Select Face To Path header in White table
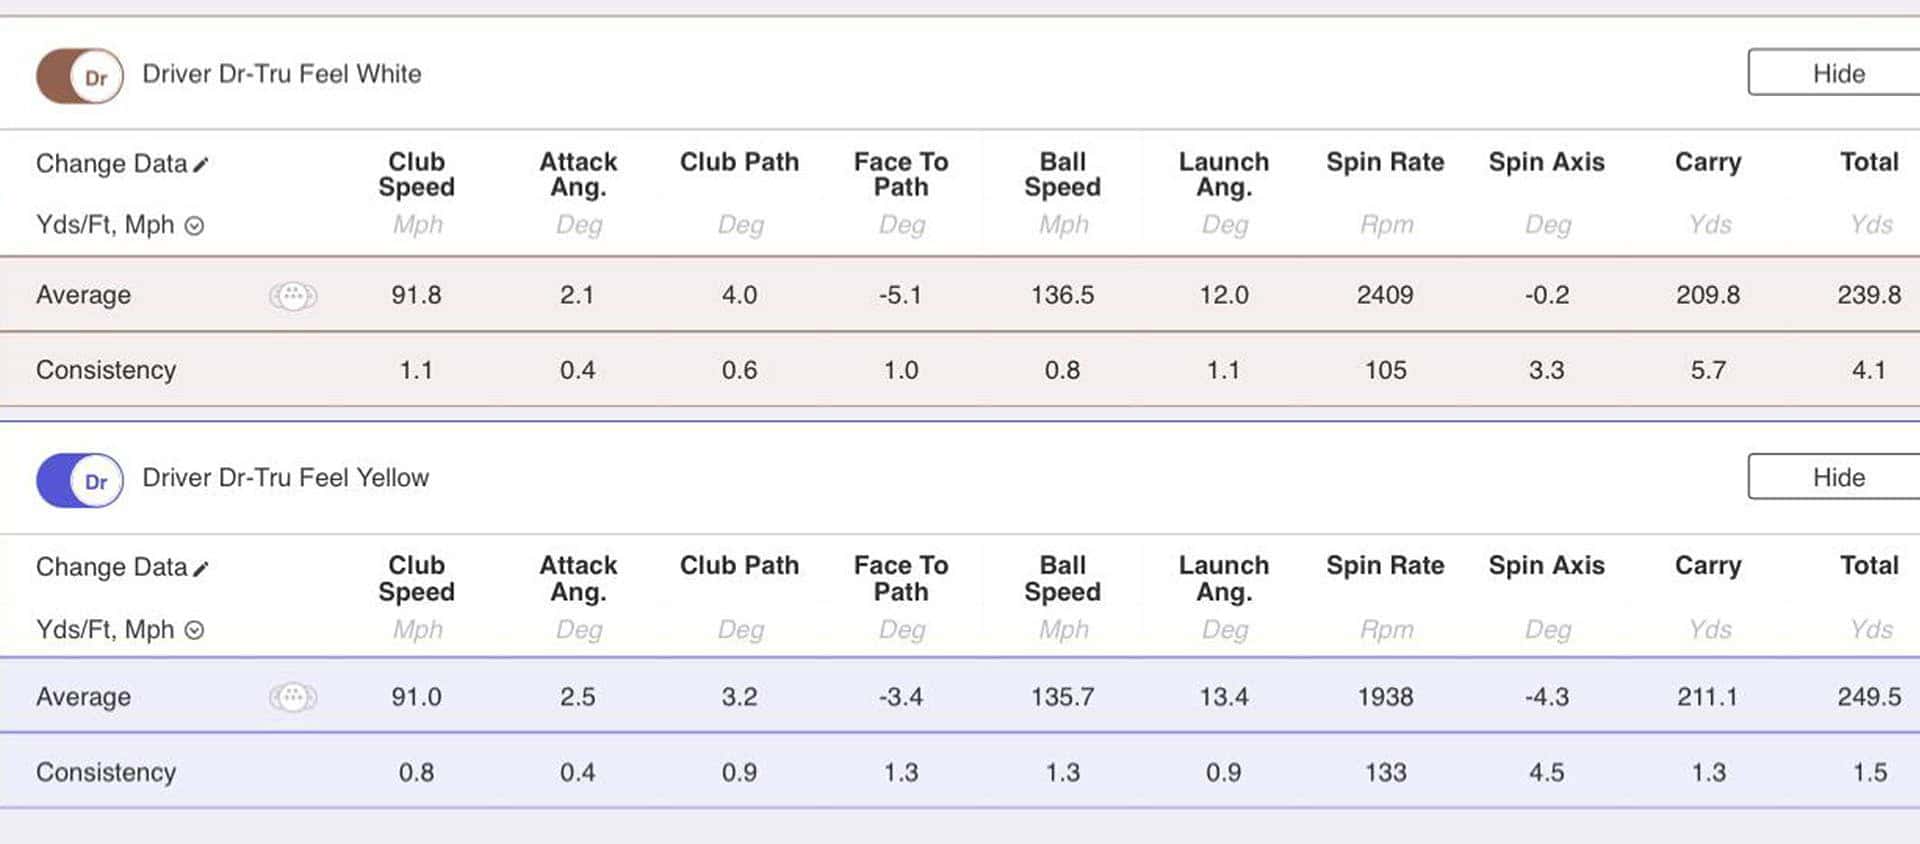The width and height of the screenshot is (1920, 844). [x=901, y=175]
